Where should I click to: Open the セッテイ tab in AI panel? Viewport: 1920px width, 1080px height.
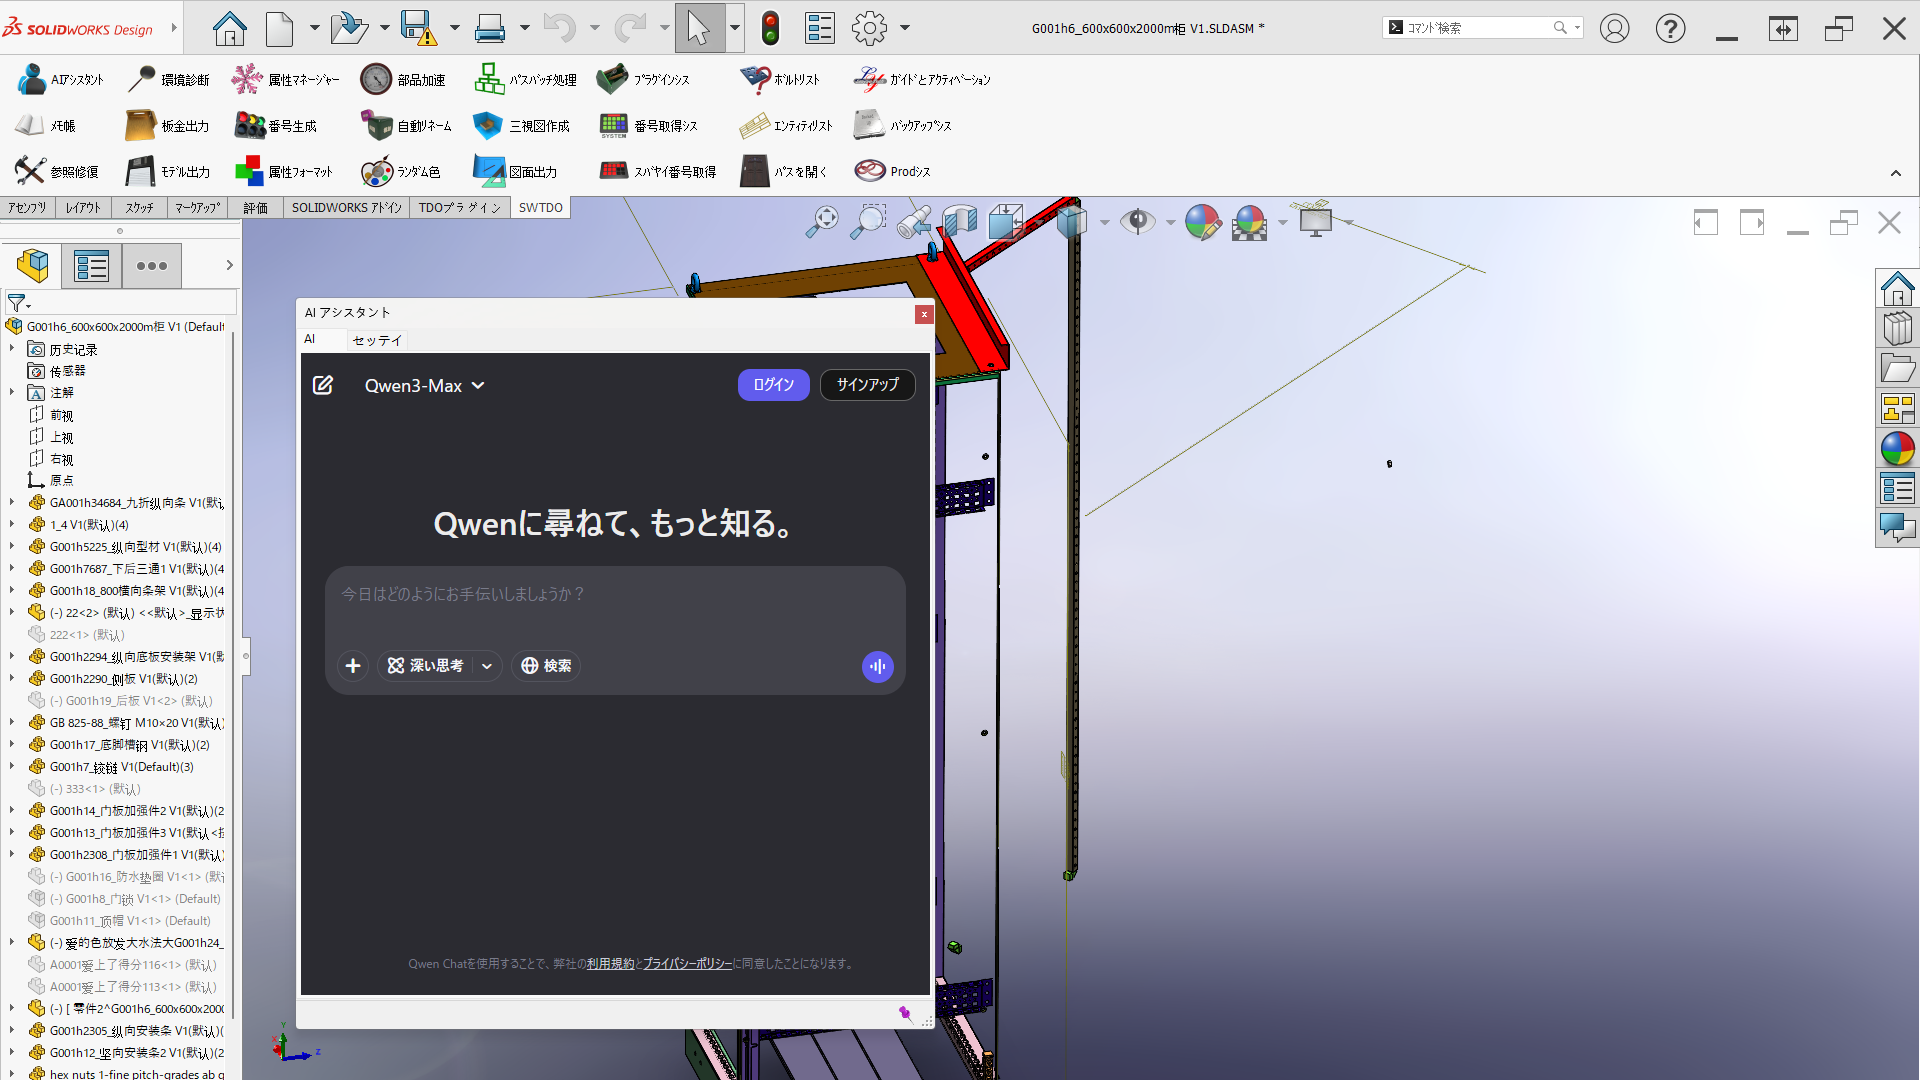377,340
